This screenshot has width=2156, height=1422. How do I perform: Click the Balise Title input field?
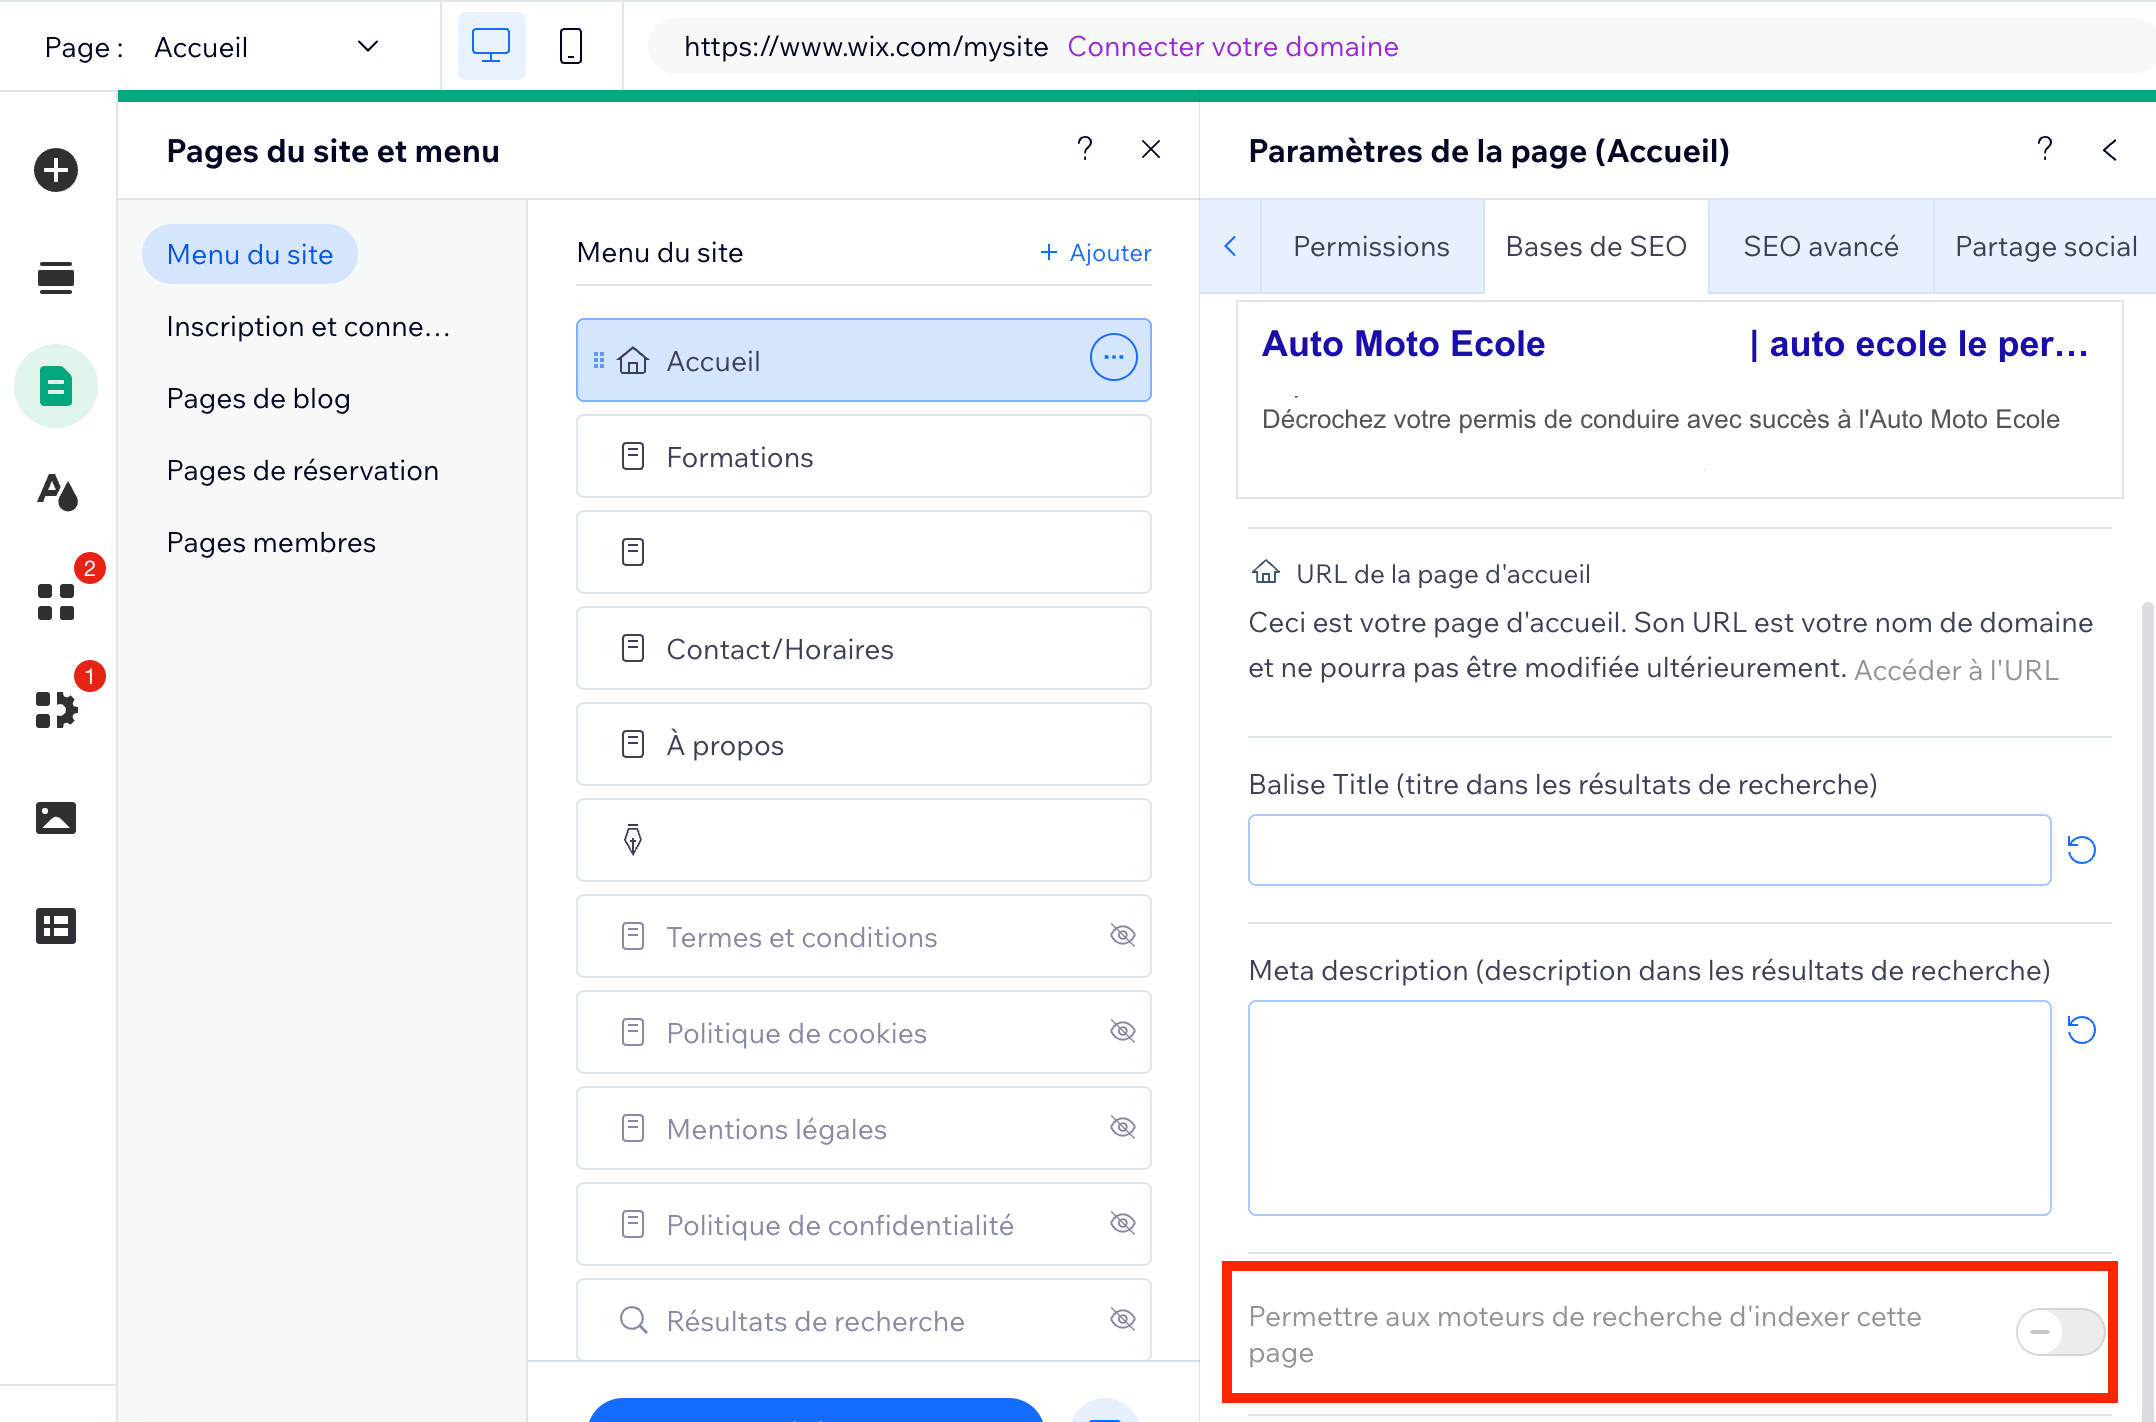tap(1649, 850)
